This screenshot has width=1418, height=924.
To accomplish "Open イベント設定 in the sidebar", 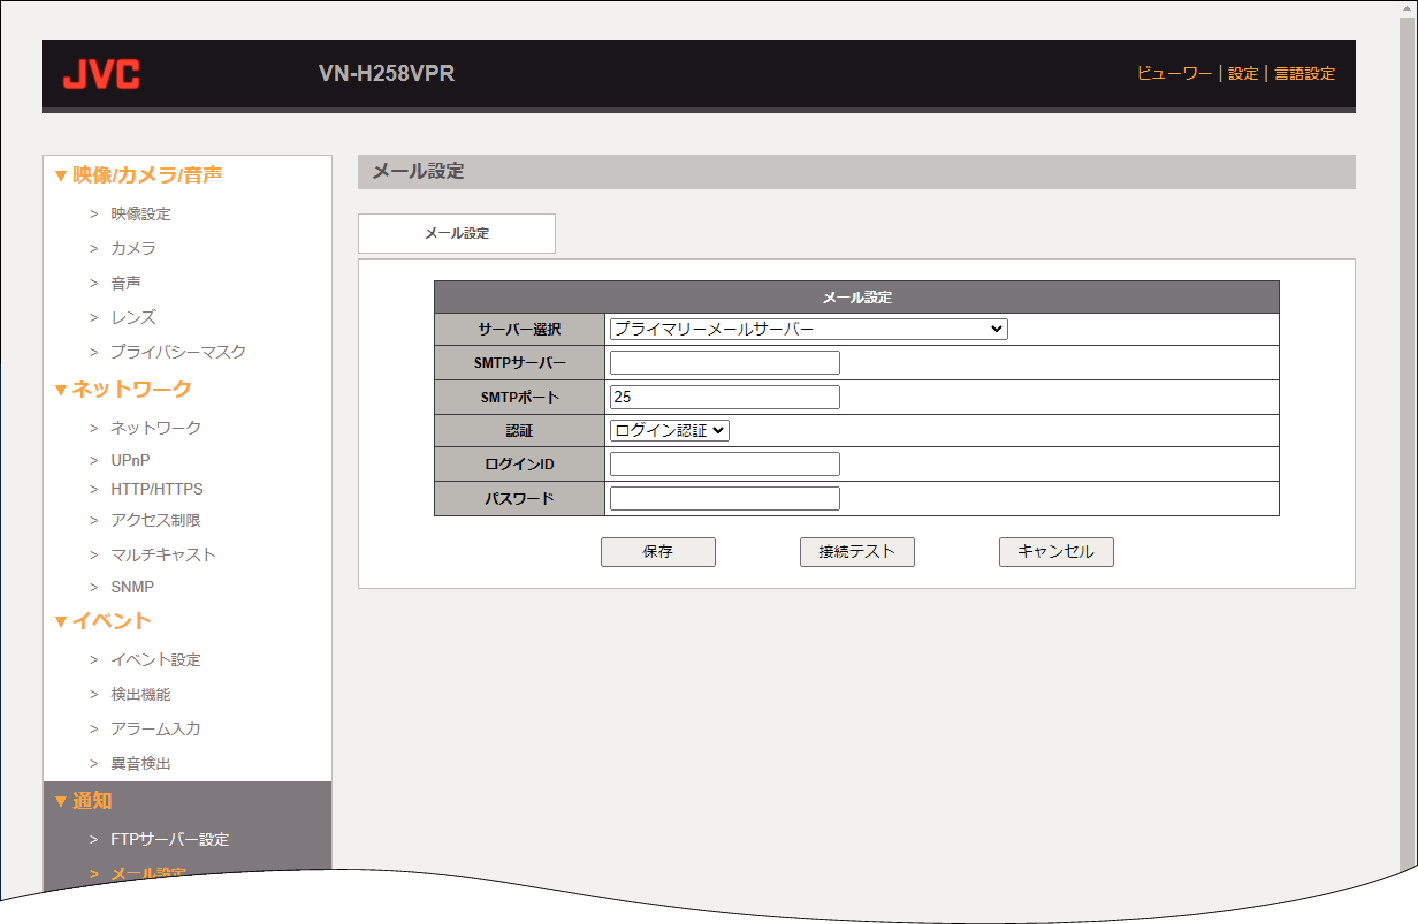I will pyautogui.click(x=155, y=660).
